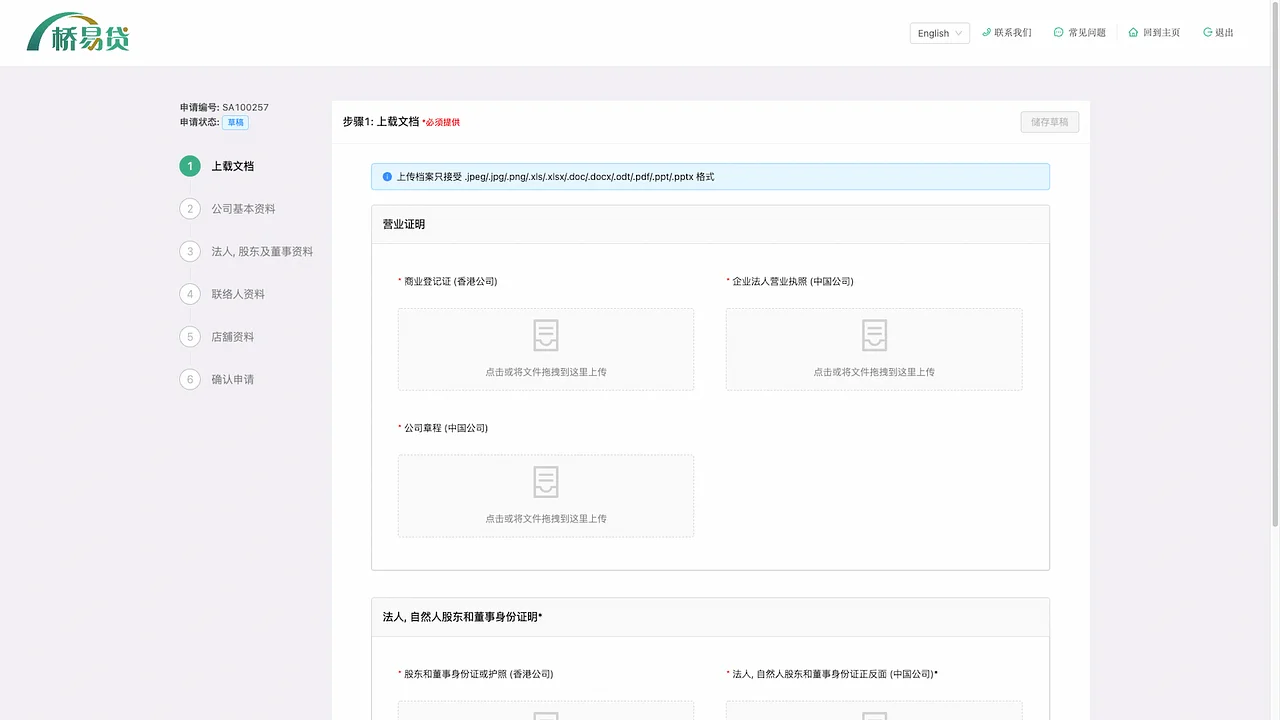Click the 草稿 status badge
This screenshot has height=720, width=1280.
(235, 121)
